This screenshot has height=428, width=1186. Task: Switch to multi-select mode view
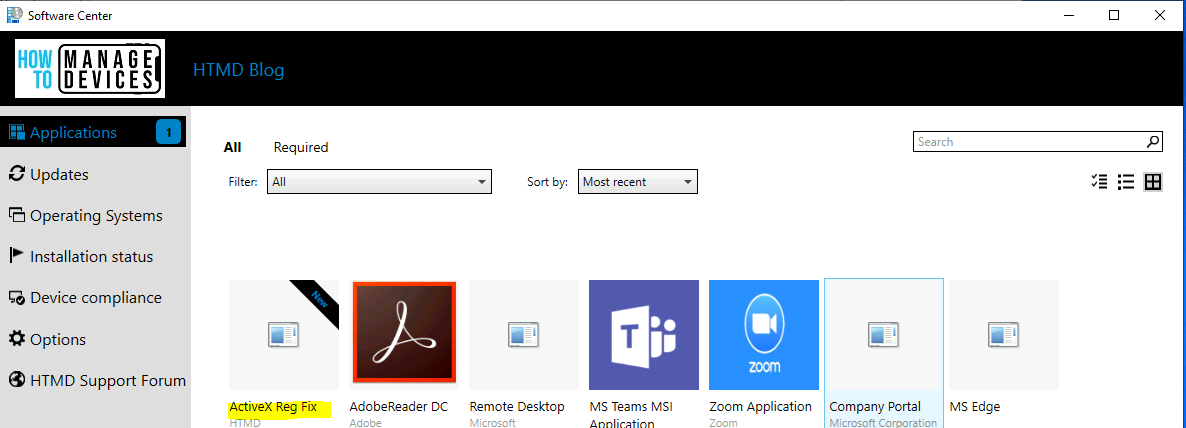tap(1099, 182)
